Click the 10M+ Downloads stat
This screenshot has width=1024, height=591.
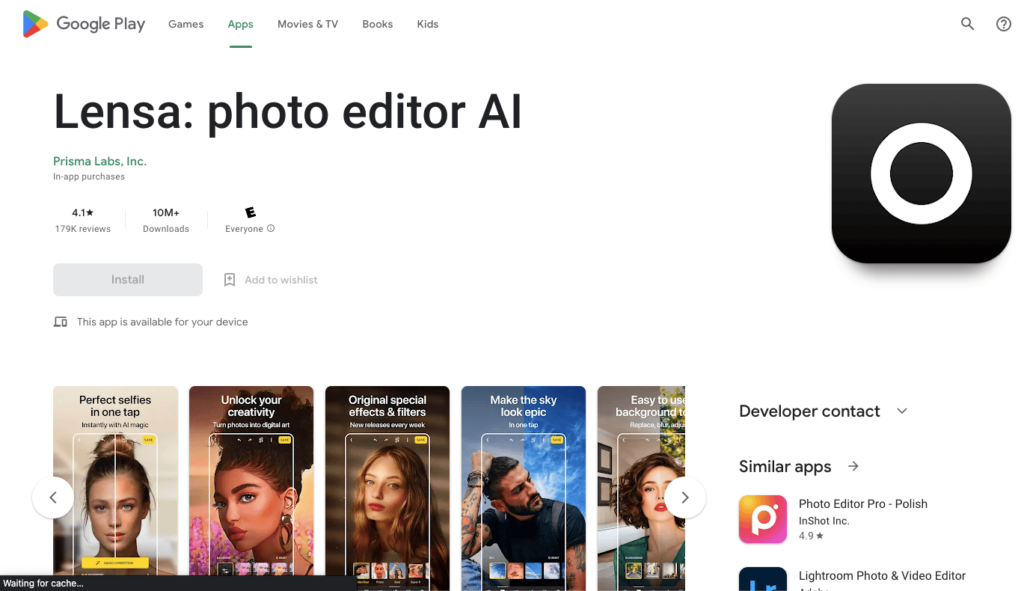pyautogui.click(x=166, y=220)
